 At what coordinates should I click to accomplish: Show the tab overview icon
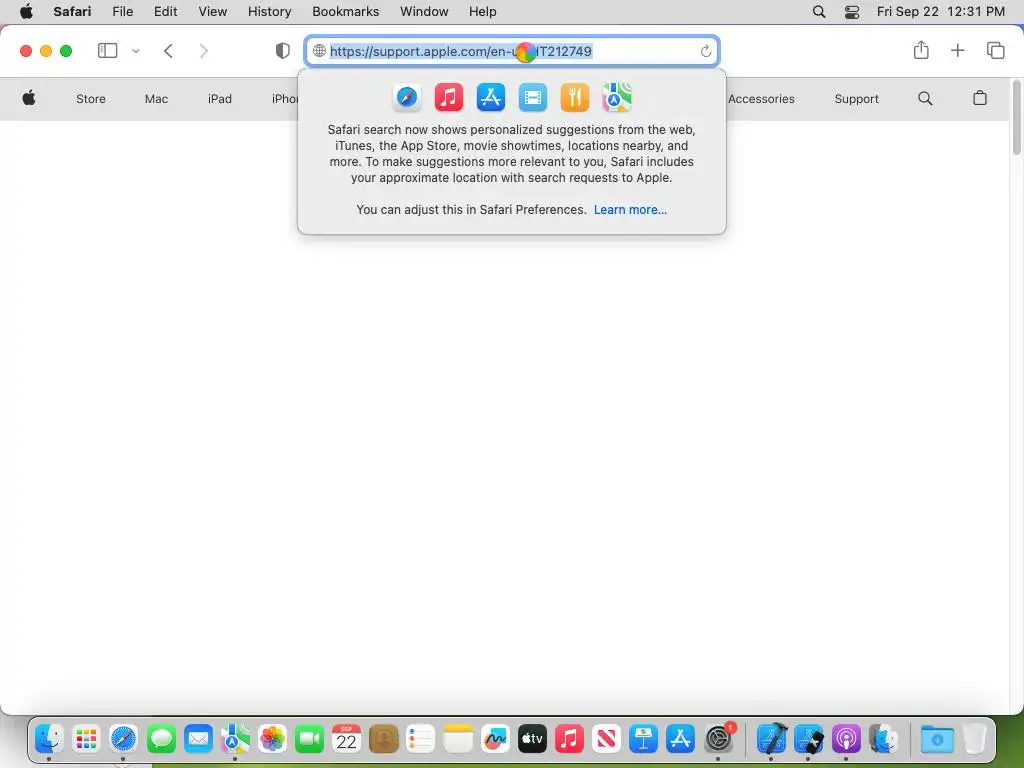point(995,50)
